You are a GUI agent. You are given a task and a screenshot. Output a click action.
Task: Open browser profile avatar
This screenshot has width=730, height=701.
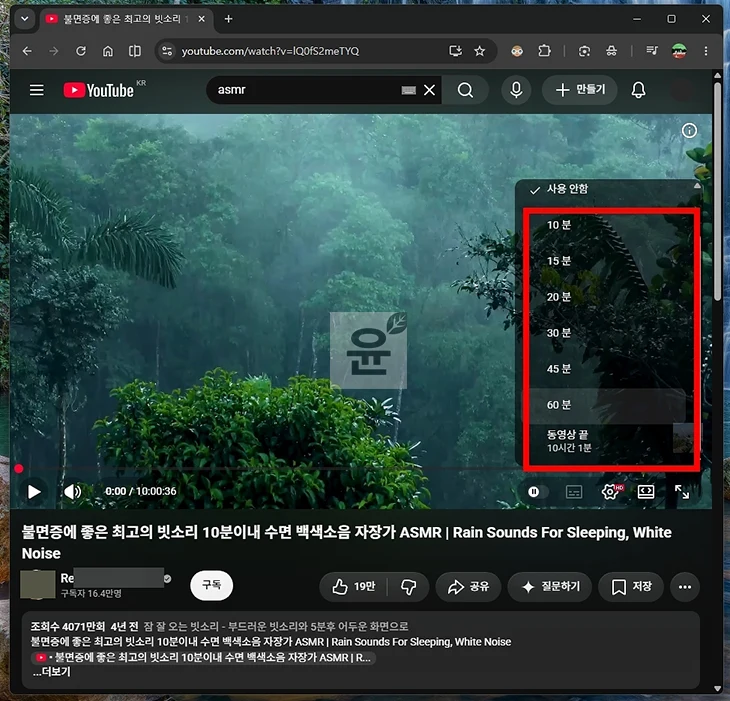point(679,51)
